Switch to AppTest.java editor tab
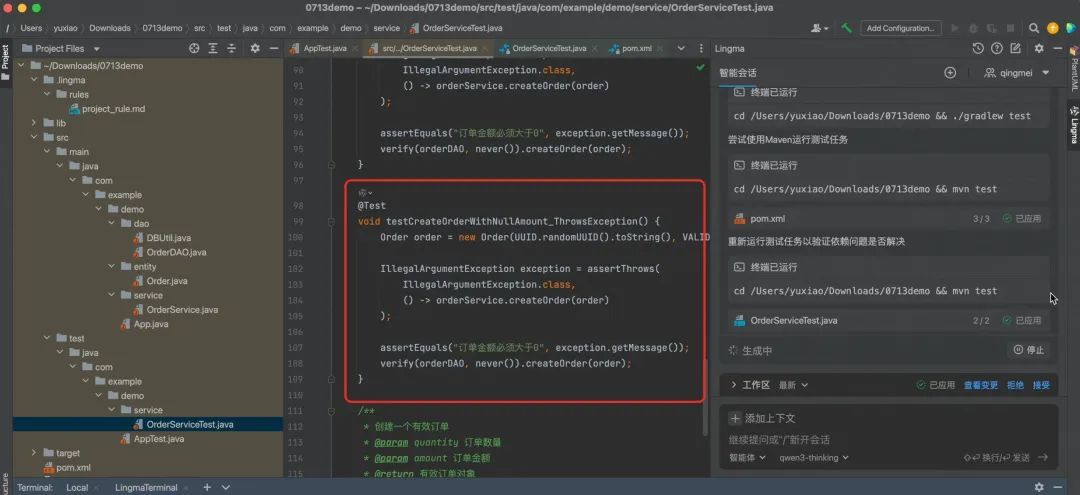This screenshot has height=495, width=1080. pos(324,48)
